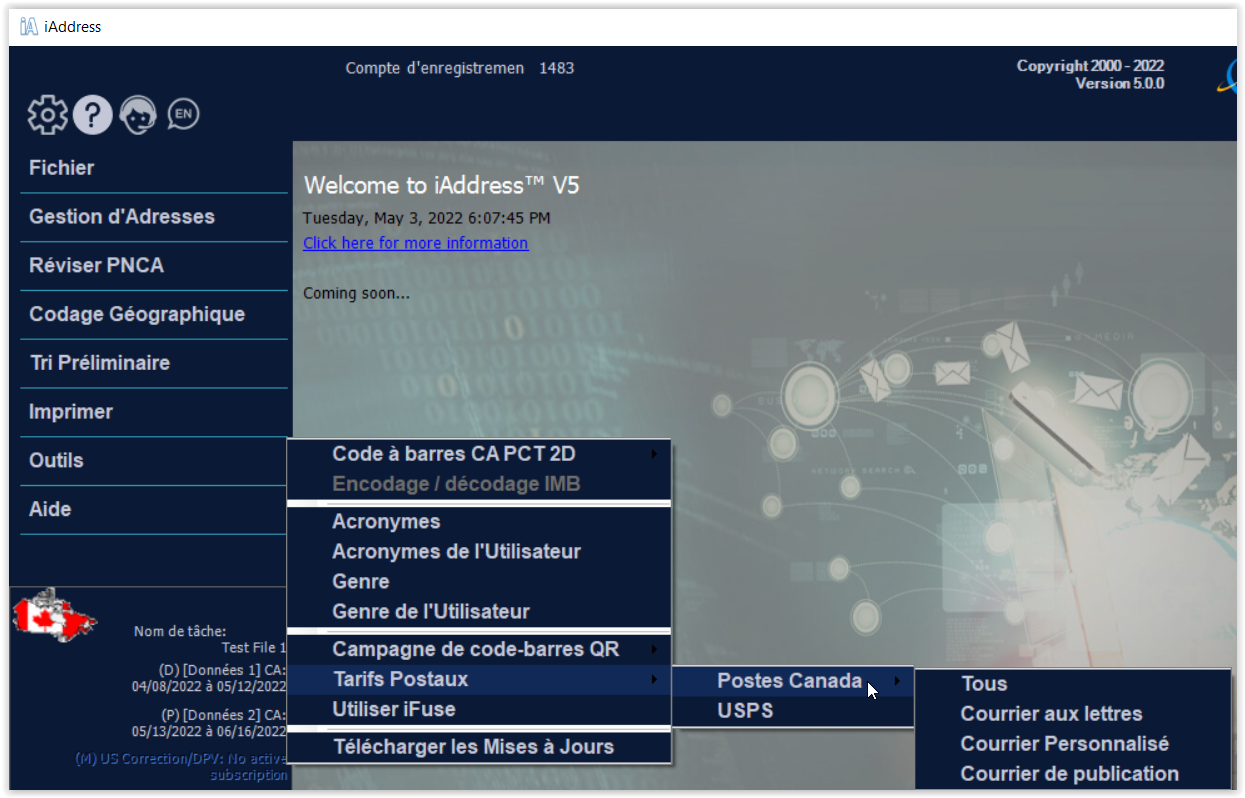This screenshot has width=1245, height=798.
Task: Click Télécharger les Mises à Jours
Action: point(479,747)
